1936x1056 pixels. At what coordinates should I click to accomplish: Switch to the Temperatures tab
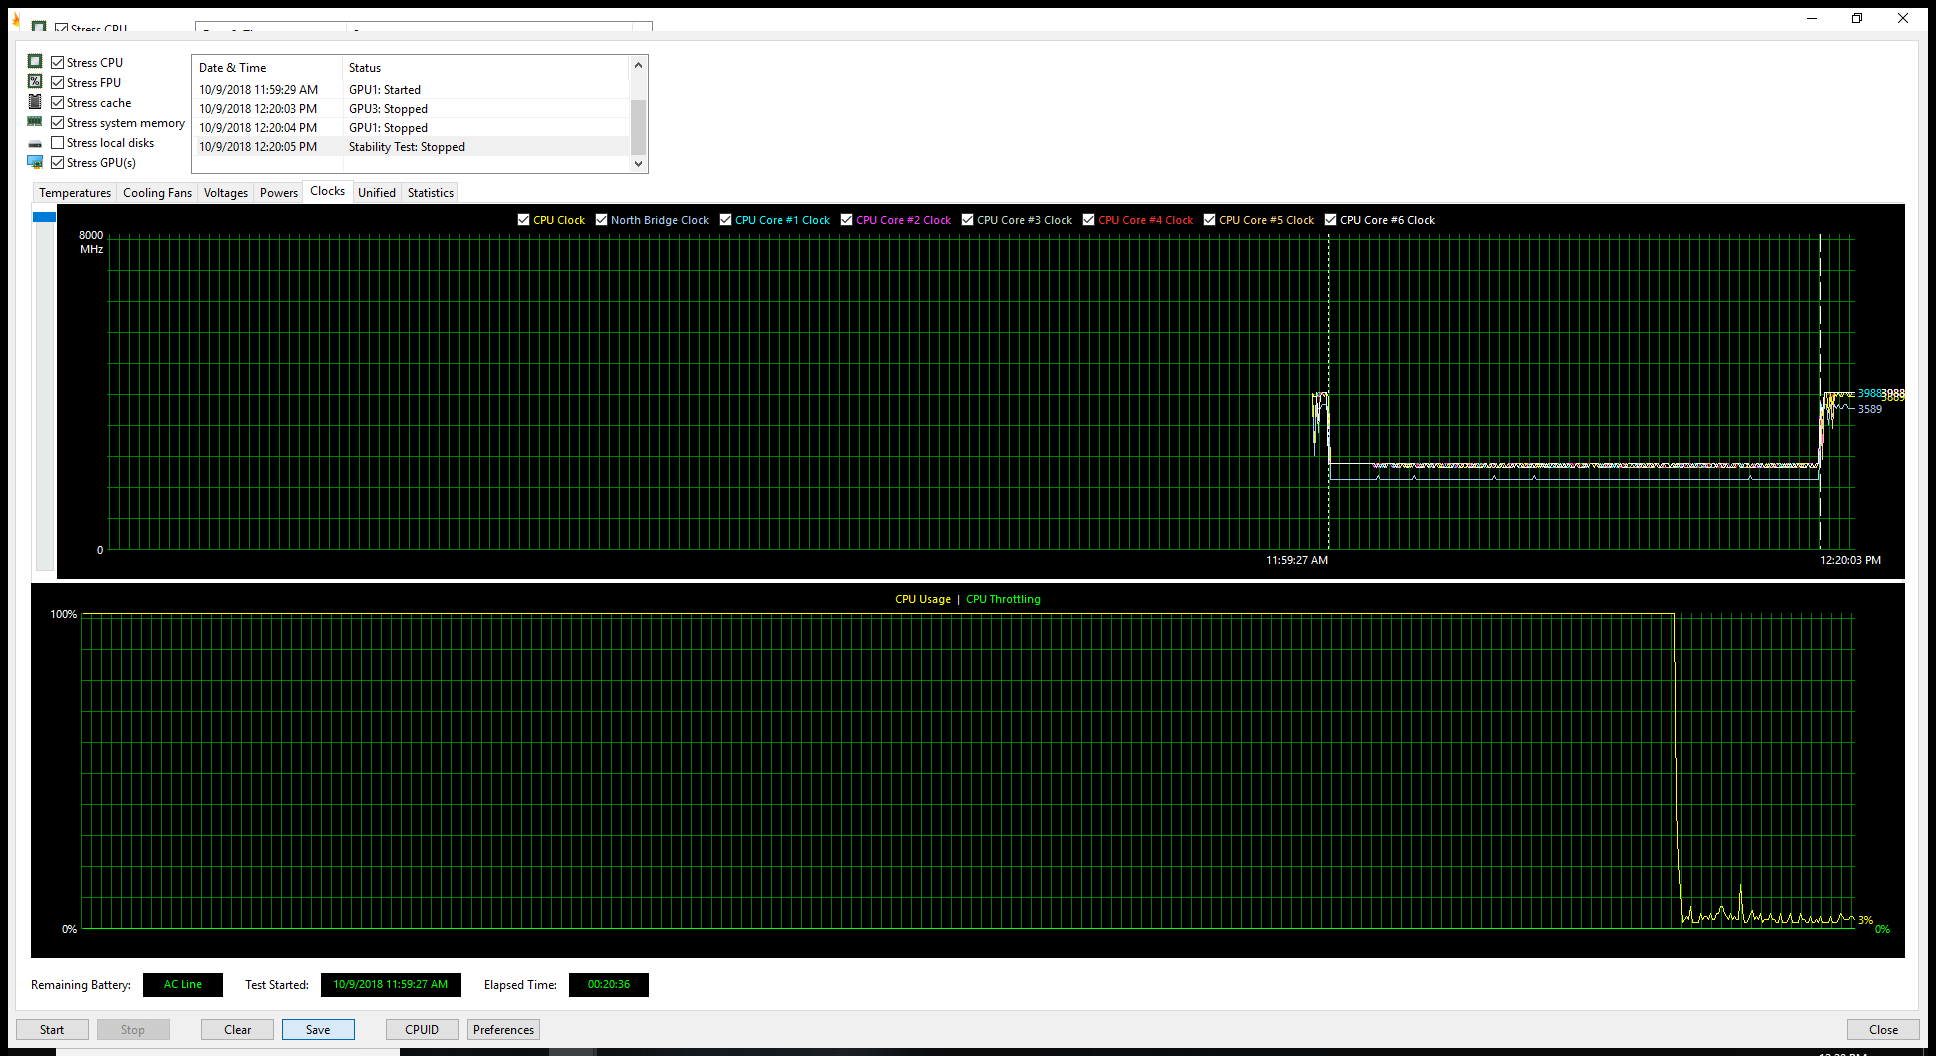click(x=75, y=193)
